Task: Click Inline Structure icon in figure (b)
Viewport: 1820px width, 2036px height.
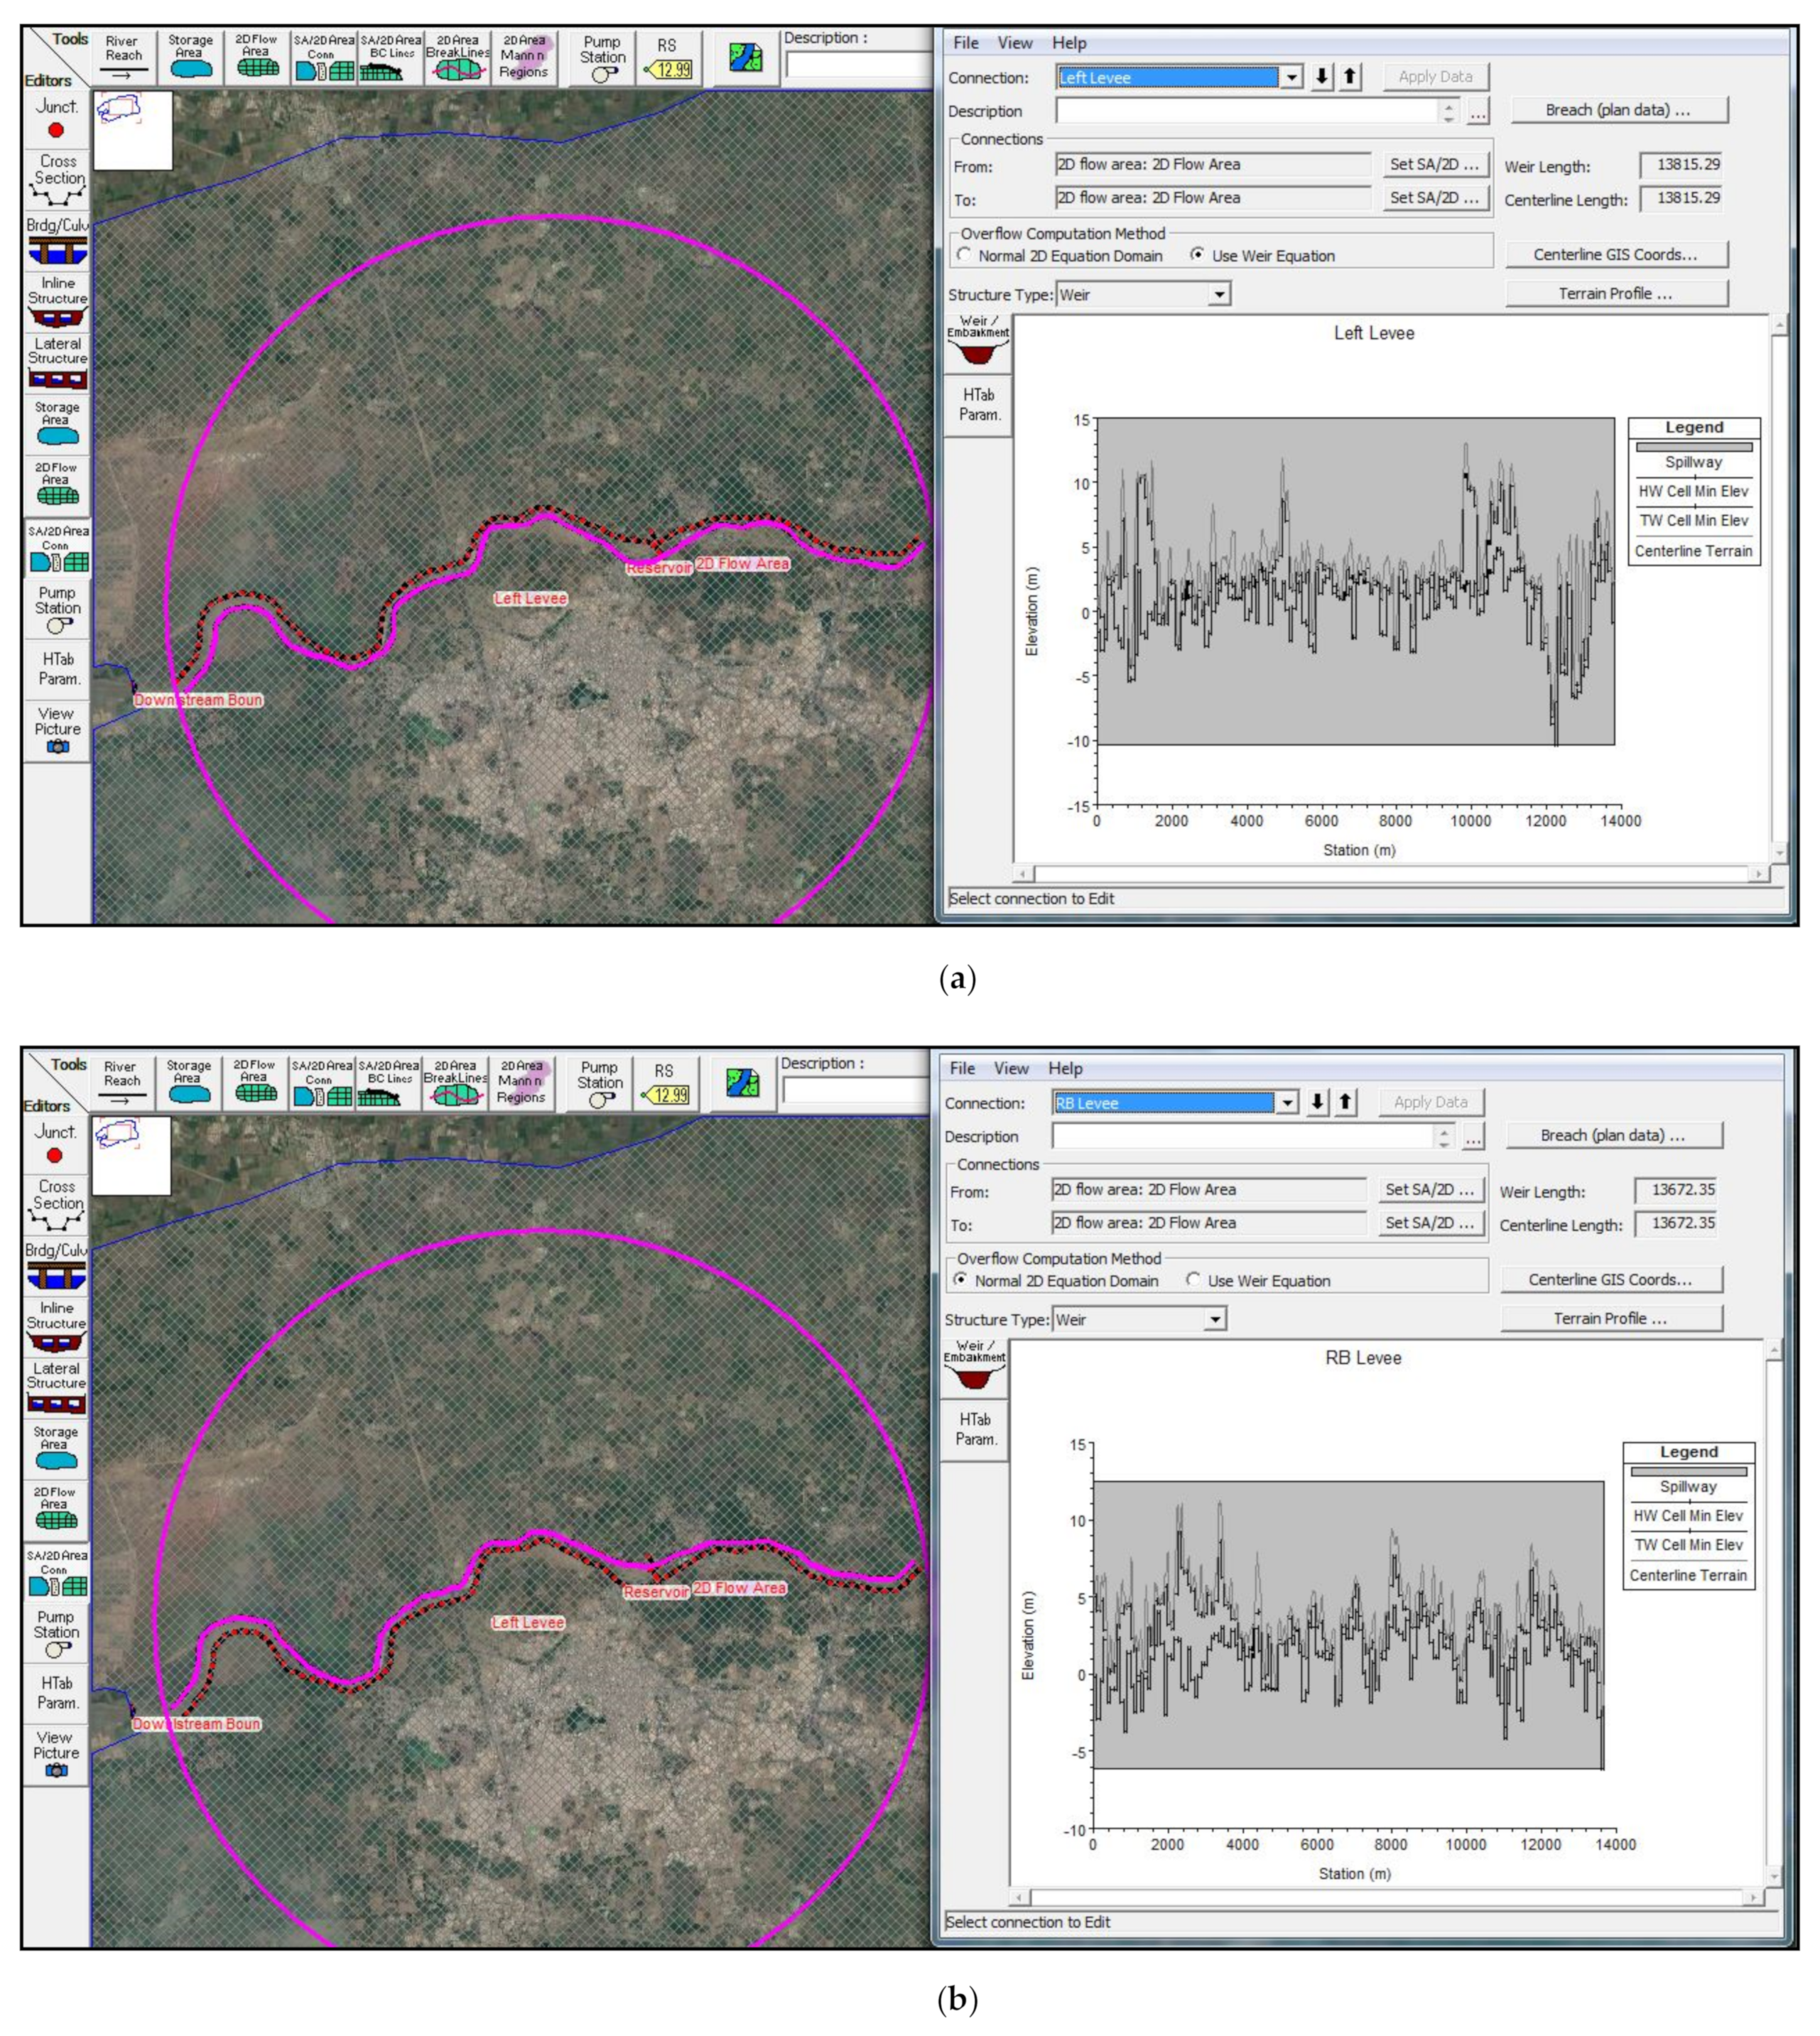Action: pos(56,1326)
